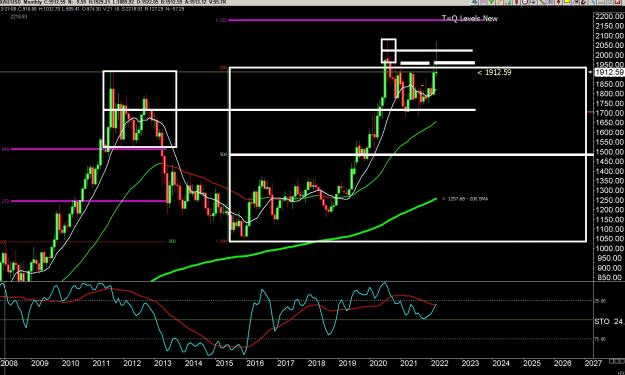This screenshot has height=375, width=625.
Task: Click the 25.00 stochastic level label
Action: 600,301
